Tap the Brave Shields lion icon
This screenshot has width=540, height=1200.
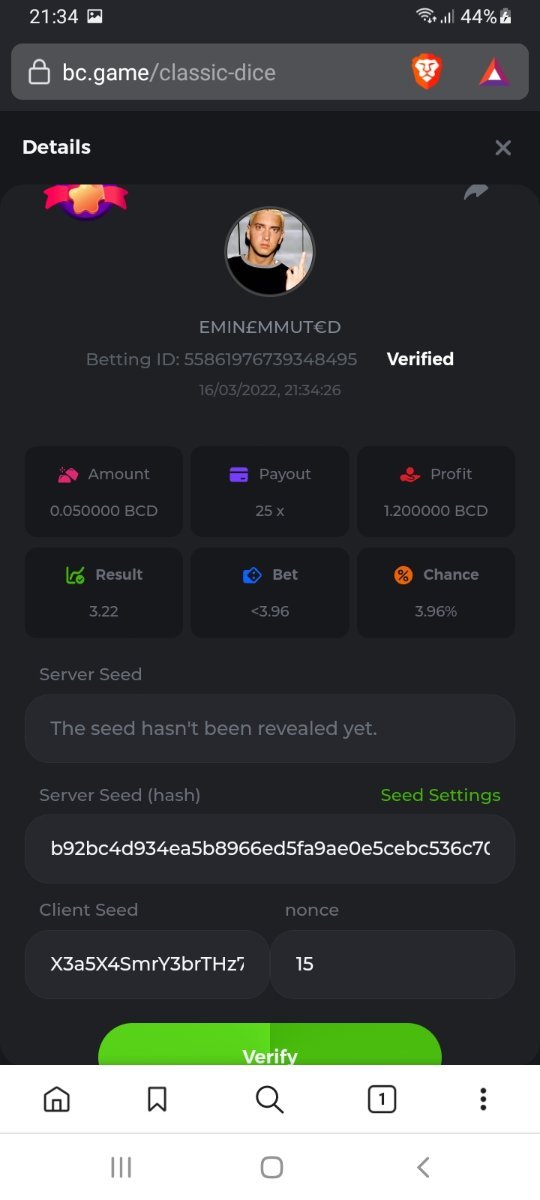click(427, 72)
